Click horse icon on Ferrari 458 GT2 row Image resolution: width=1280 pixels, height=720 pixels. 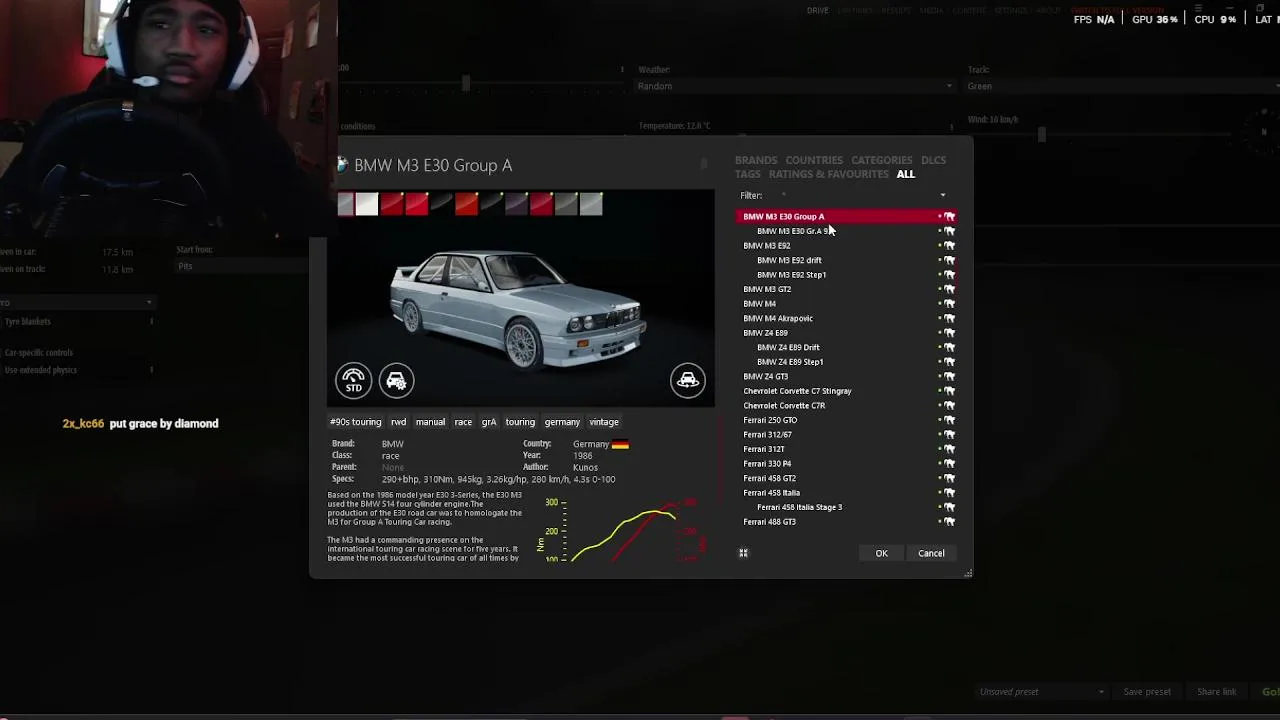[x=949, y=478]
